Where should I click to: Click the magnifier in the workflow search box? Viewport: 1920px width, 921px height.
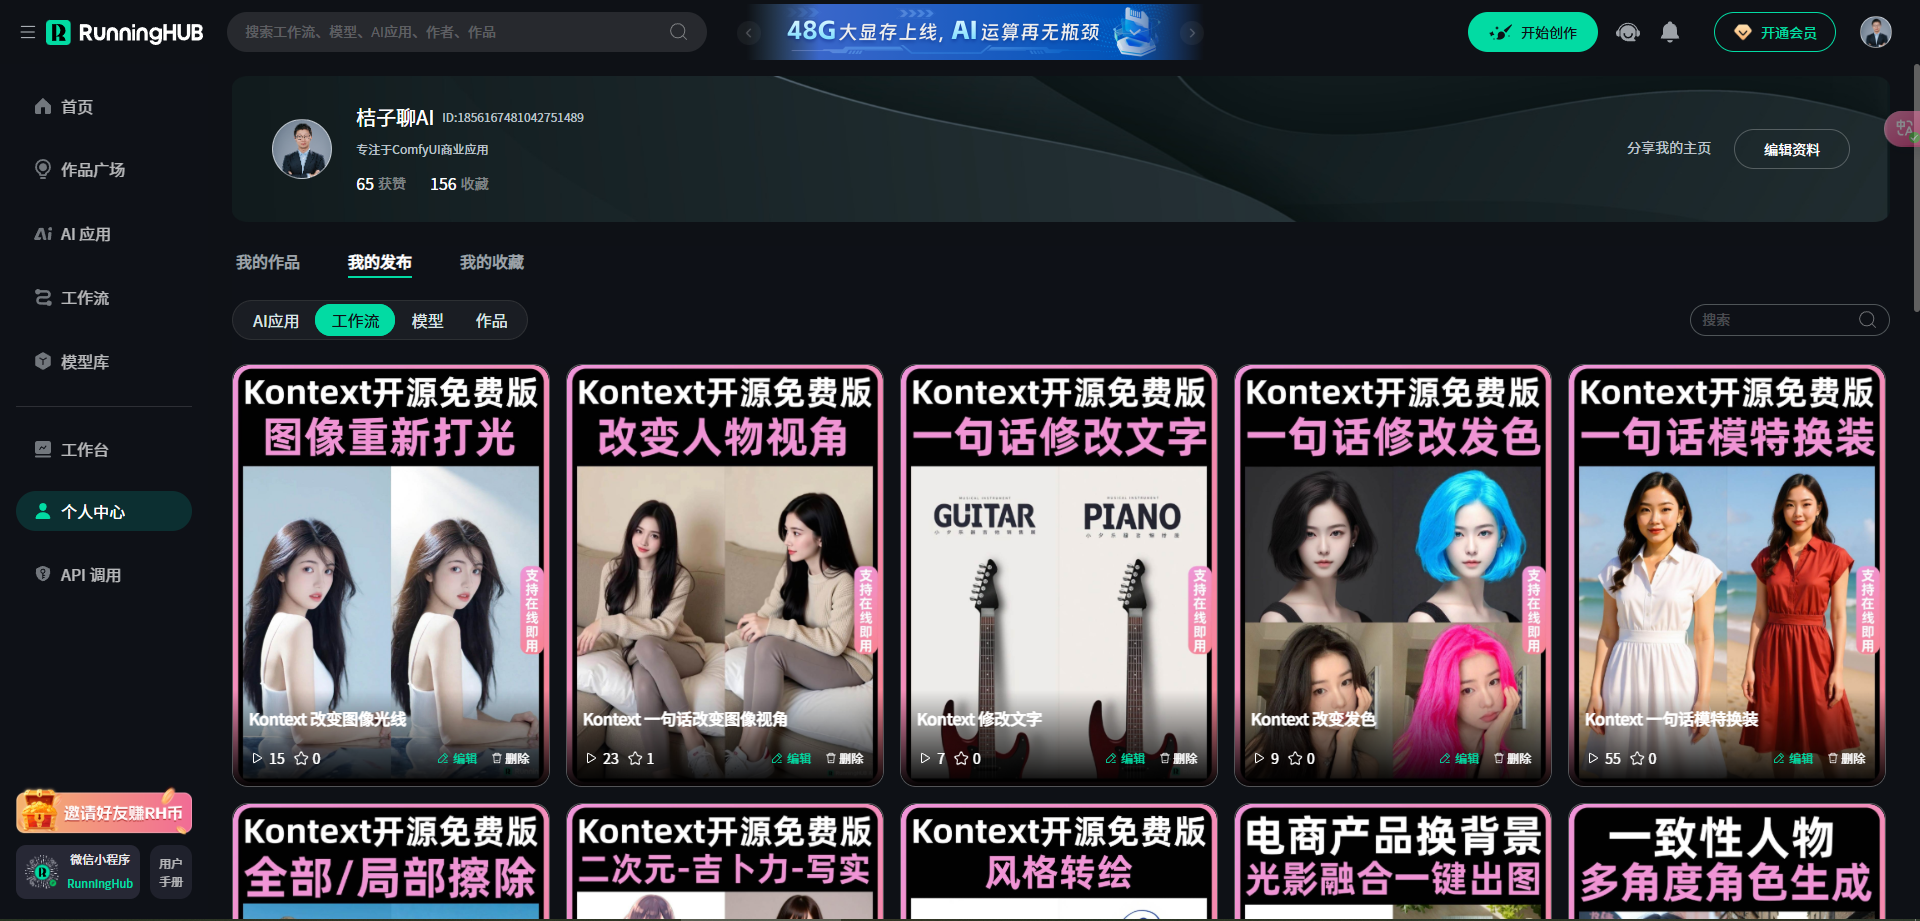pos(1867,320)
